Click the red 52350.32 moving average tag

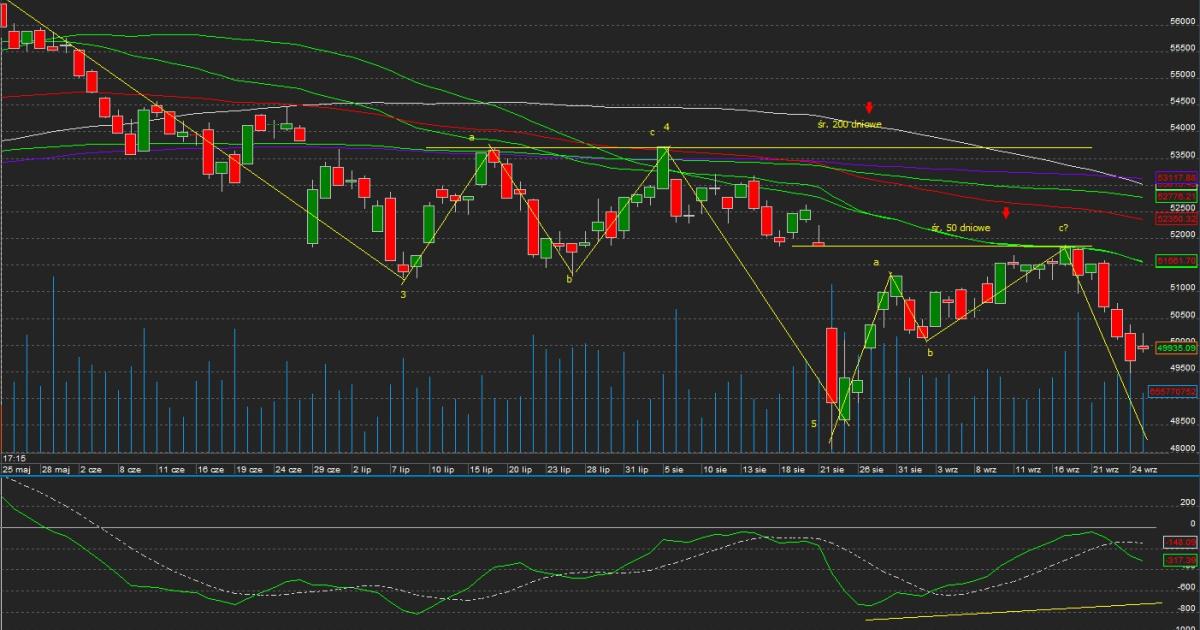point(1175,218)
